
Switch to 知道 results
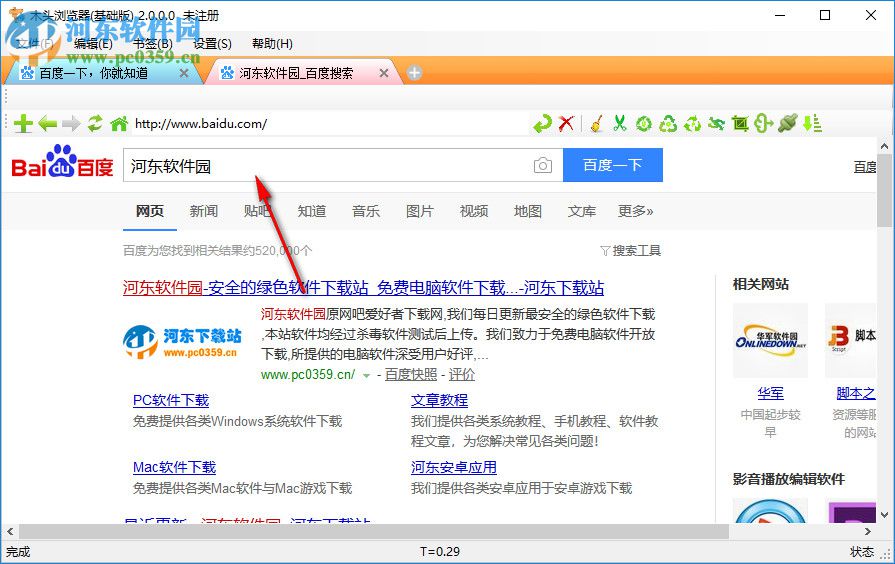point(312,211)
